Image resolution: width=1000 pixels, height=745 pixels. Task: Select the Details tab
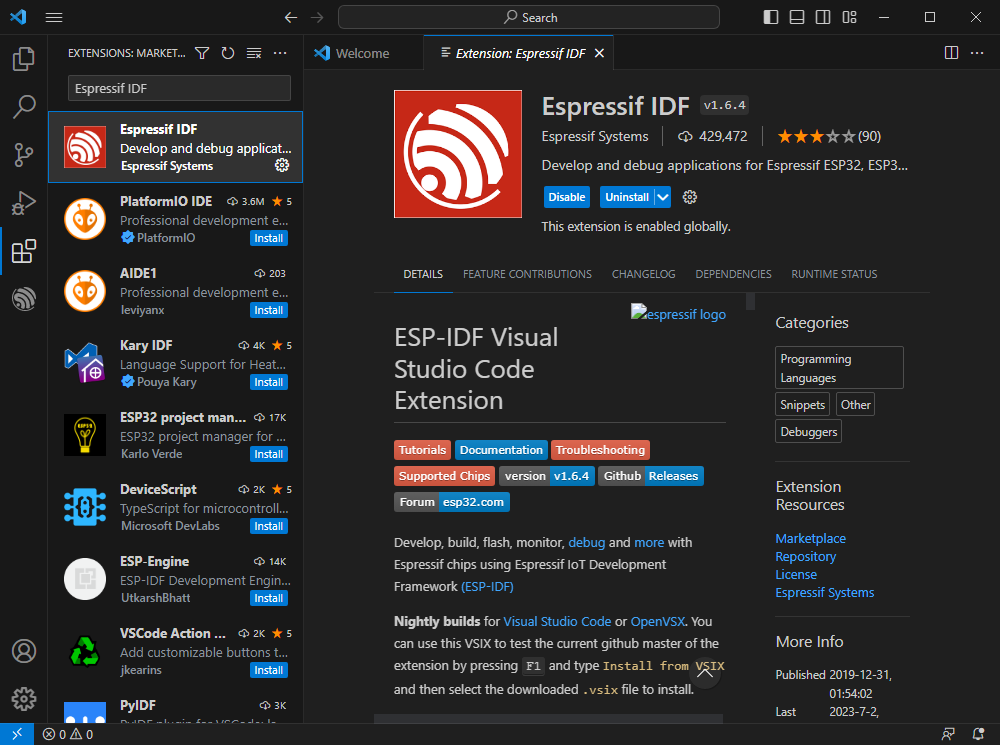[423, 274]
